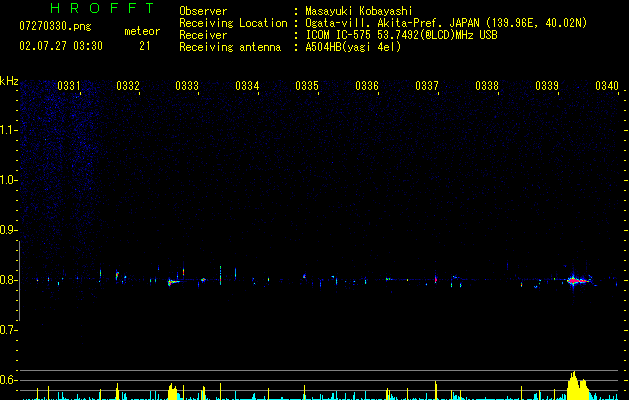
Task: Click the 'Receiving Location' label
Action: [x=233, y=23]
